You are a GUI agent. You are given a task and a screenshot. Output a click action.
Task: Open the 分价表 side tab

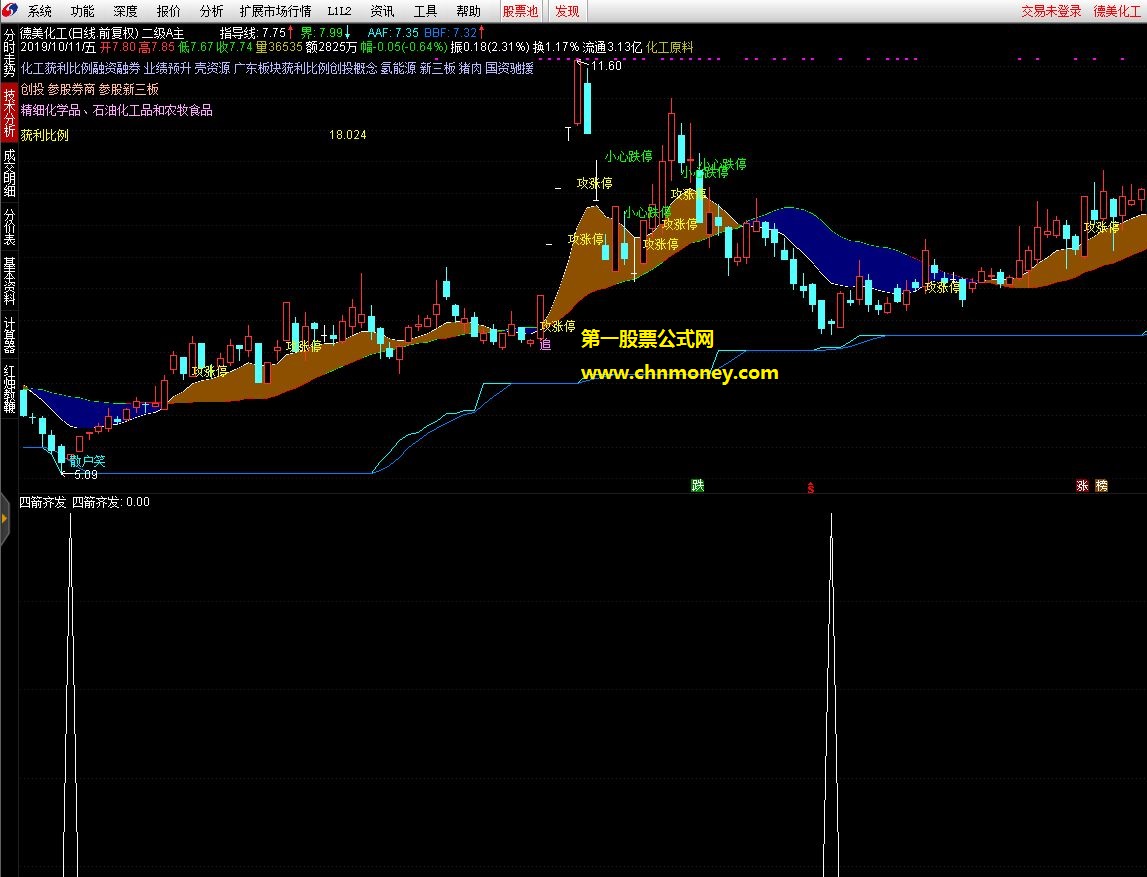tap(10, 227)
